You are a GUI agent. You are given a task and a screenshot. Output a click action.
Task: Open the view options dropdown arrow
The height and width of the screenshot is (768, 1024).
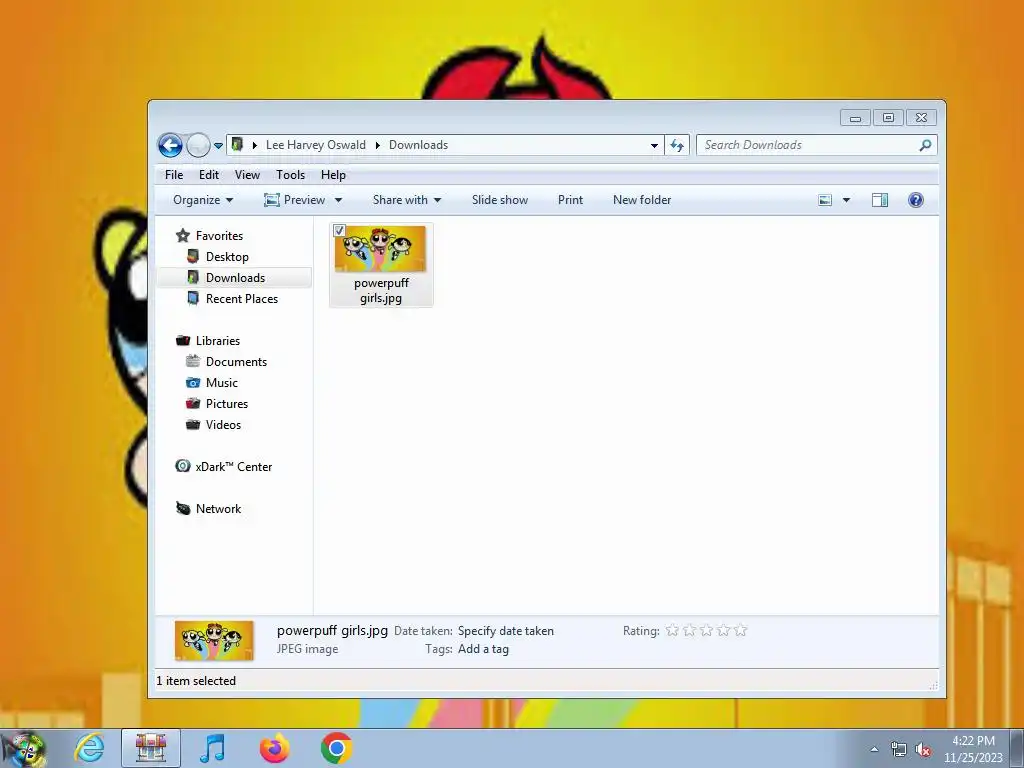(846, 200)
